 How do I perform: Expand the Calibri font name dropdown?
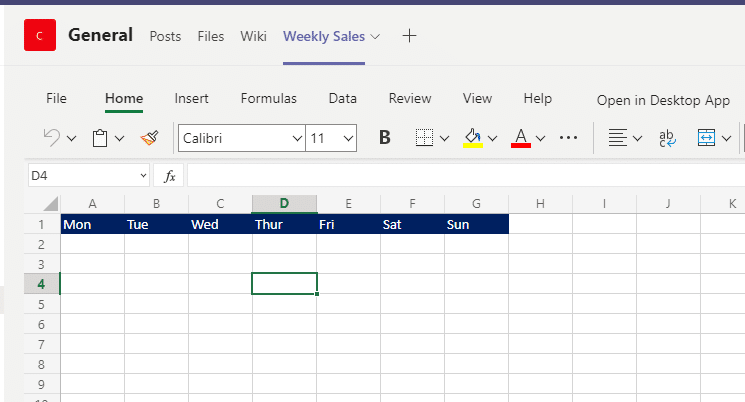tap(297, 138)
